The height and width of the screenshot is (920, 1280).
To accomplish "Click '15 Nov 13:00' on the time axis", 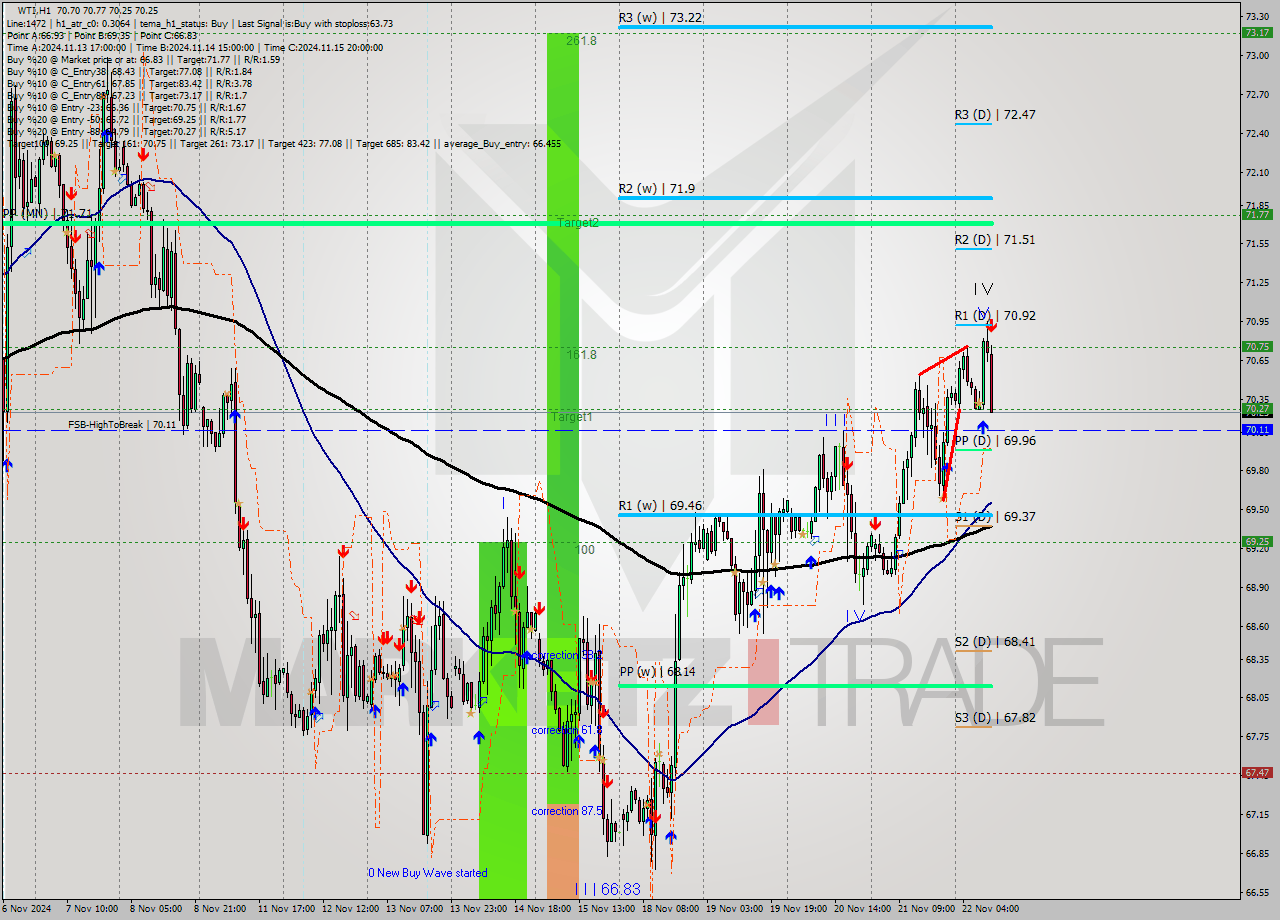I will coord(606,910).
